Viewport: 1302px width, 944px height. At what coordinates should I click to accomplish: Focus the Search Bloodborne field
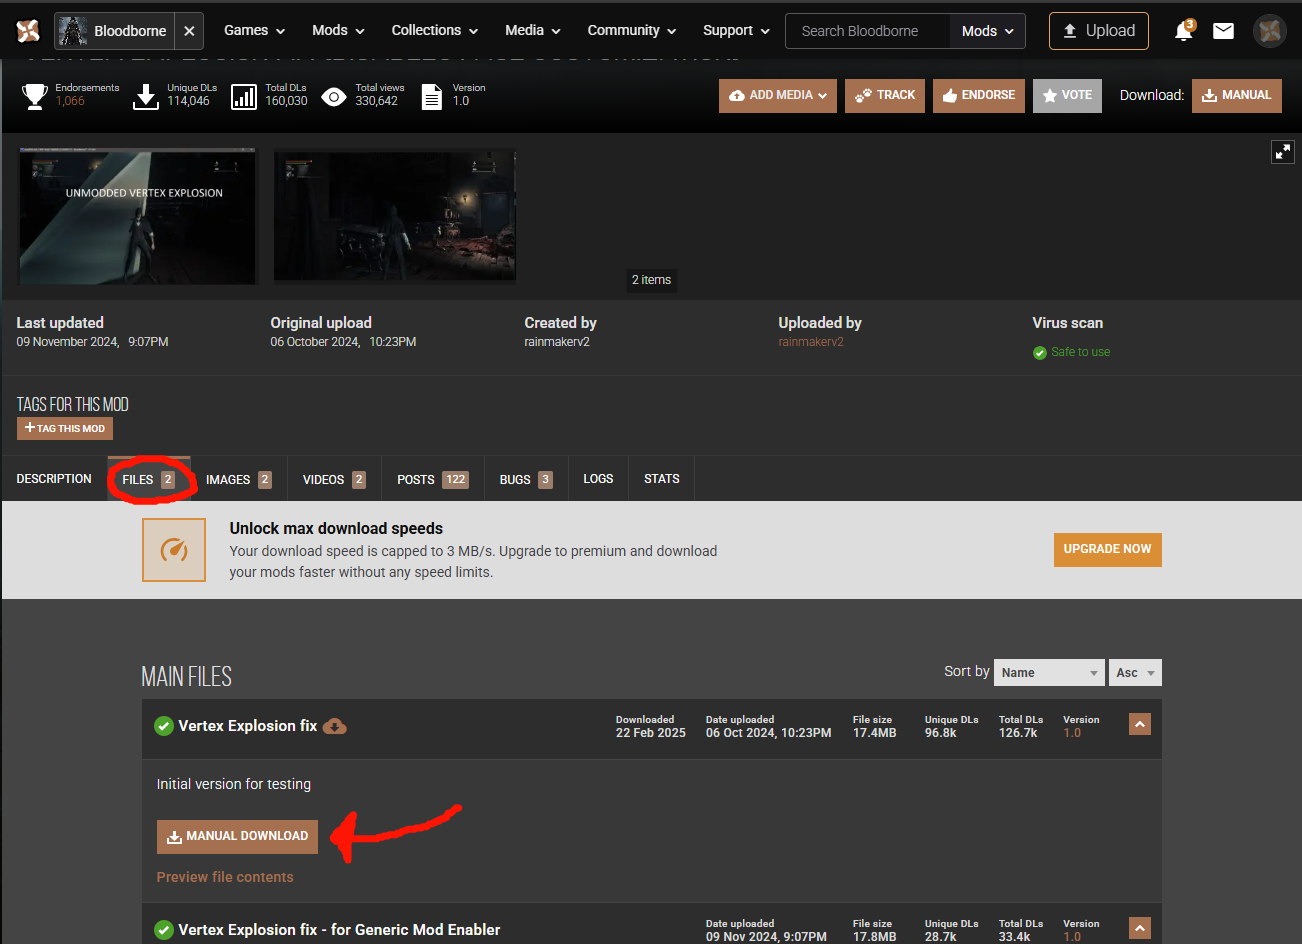[x=868, y=31]
